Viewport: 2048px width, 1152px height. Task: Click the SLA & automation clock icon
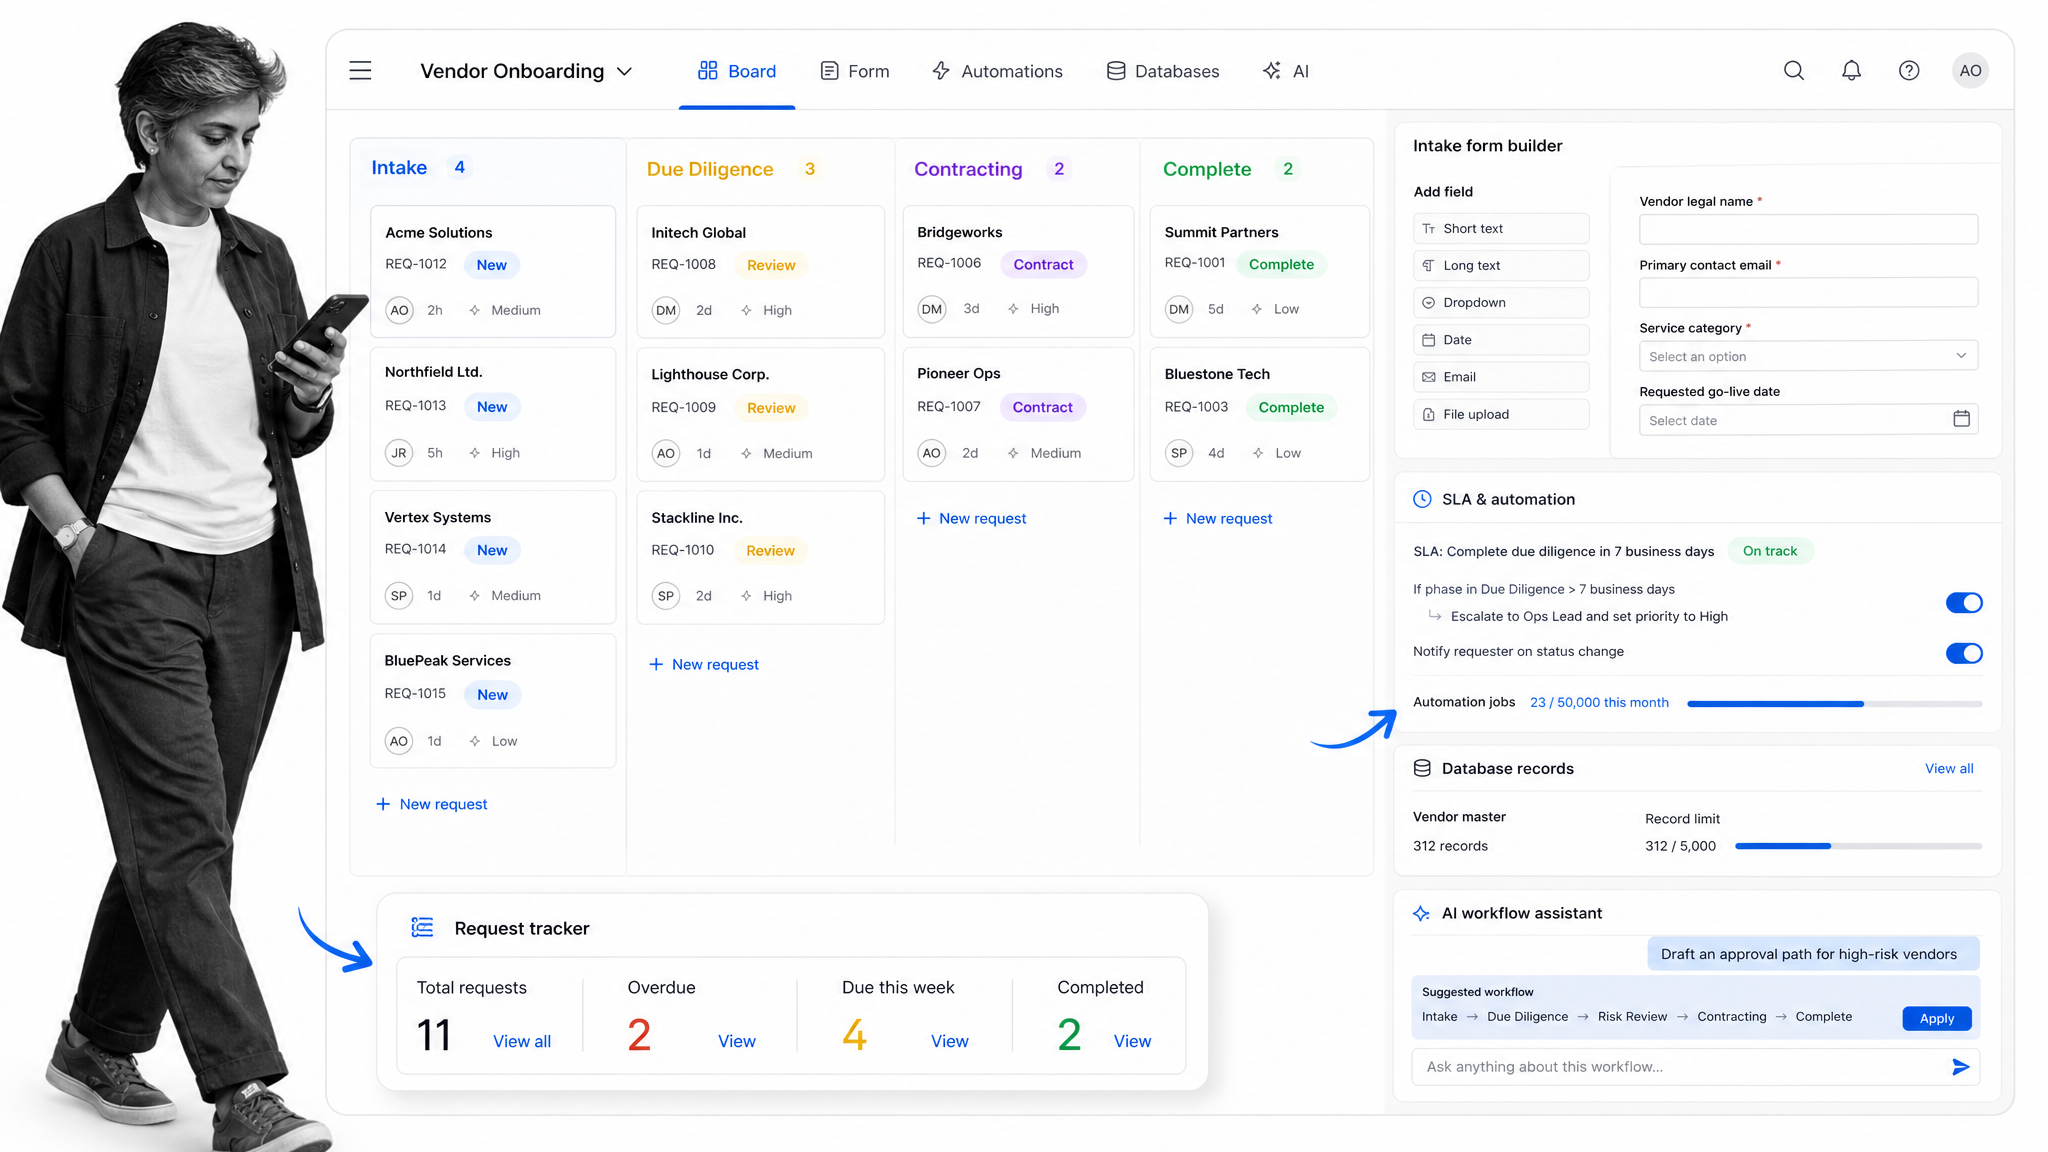pos(1422,499)
